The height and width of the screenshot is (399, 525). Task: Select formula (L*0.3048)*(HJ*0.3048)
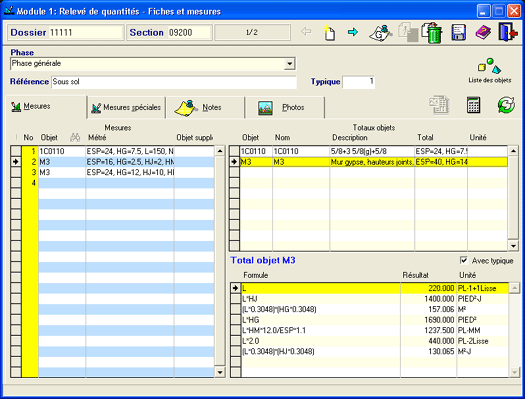pos(370,351)
